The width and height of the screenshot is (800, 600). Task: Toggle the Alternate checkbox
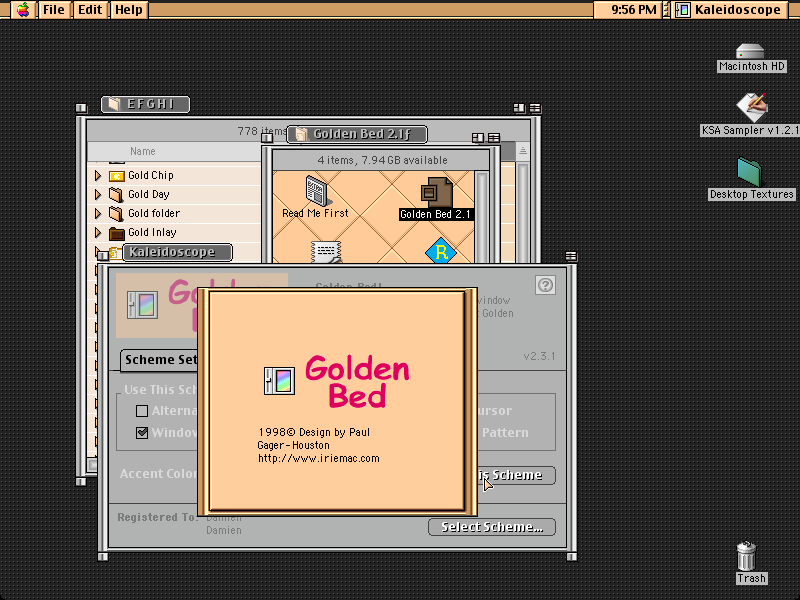click(x=142, y=411)
